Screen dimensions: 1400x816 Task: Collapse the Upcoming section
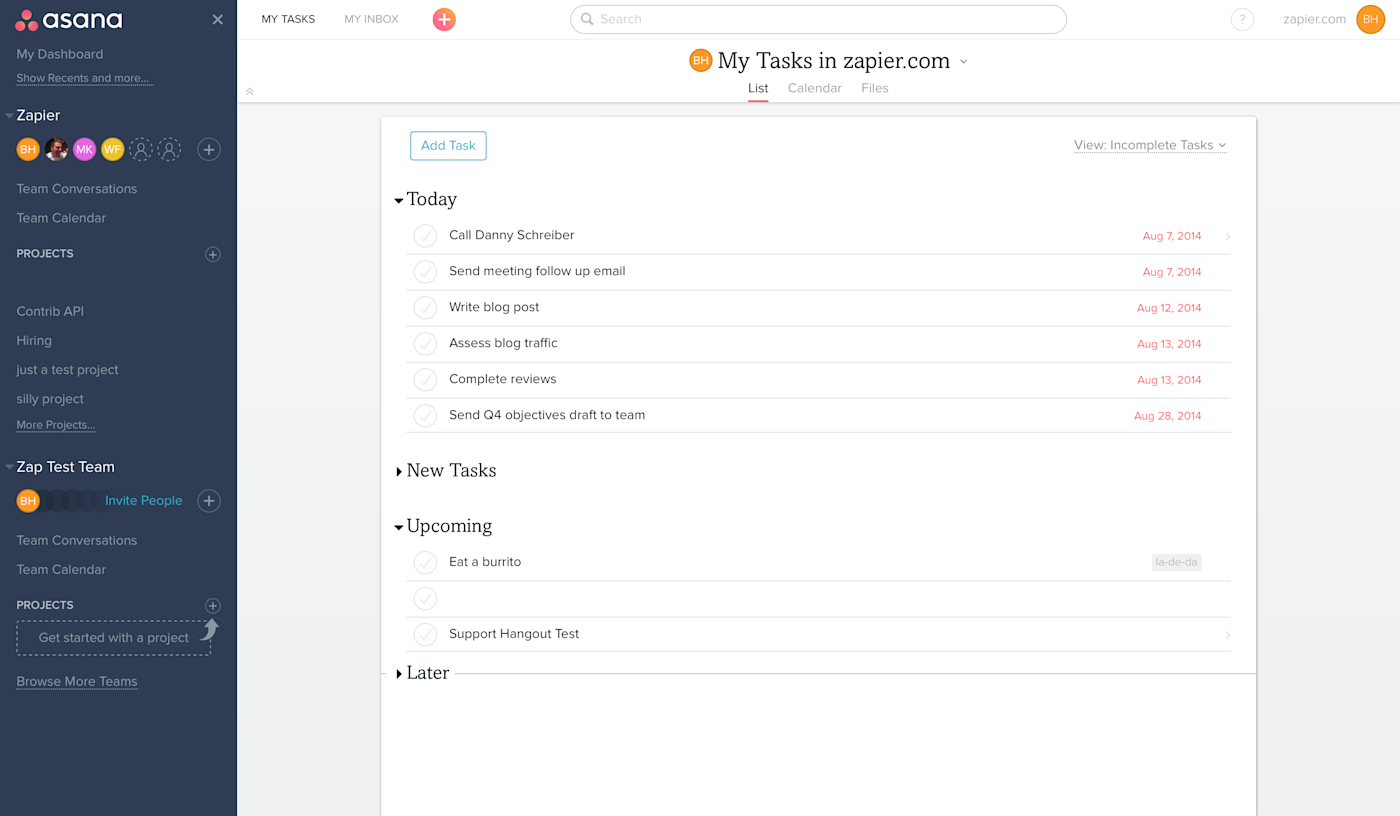click(399, 528)
